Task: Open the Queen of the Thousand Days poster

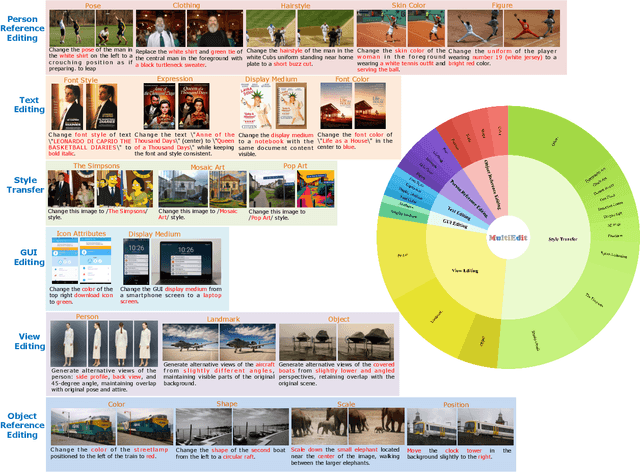Action: (x=194, y=106)
